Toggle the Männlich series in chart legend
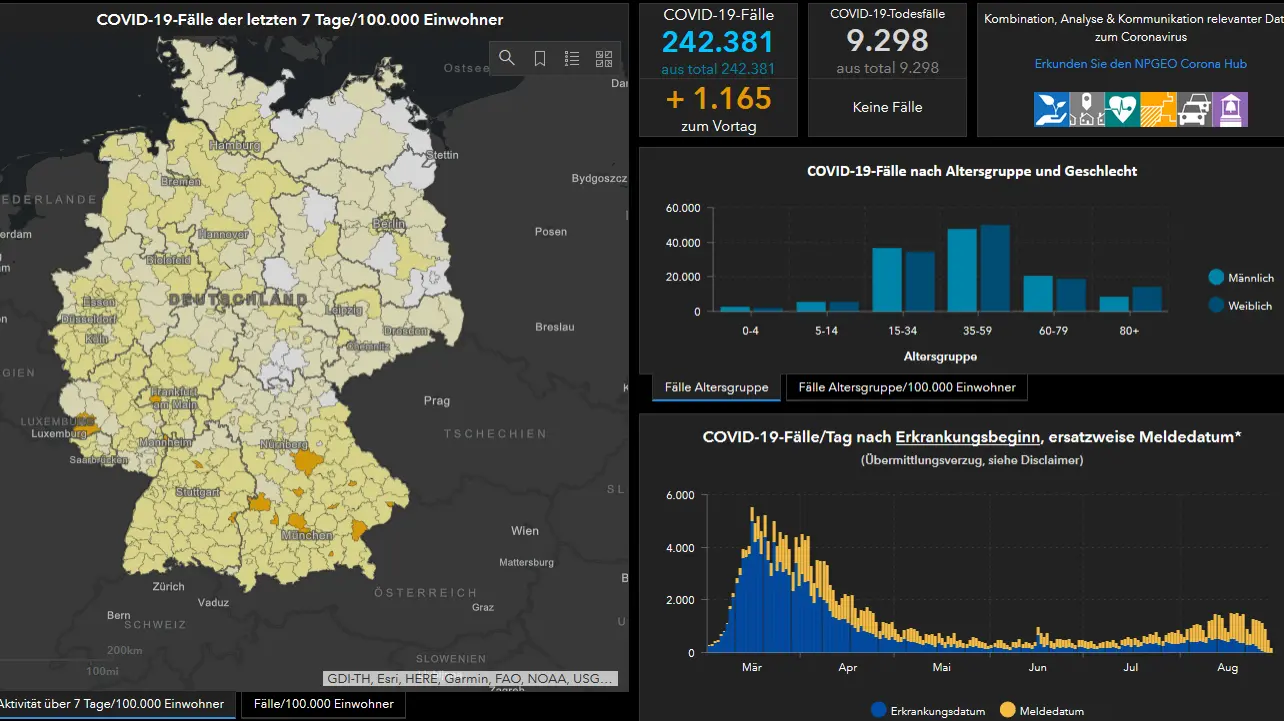The width and height of the screenshot is (1284, 721). [x=1240, y=278]
